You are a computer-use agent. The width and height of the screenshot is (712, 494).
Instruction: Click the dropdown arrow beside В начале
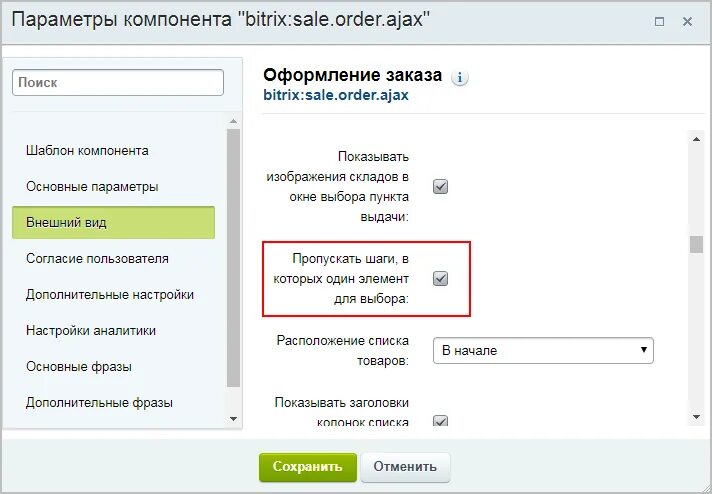pyautogui.click(x=643, y=350)
